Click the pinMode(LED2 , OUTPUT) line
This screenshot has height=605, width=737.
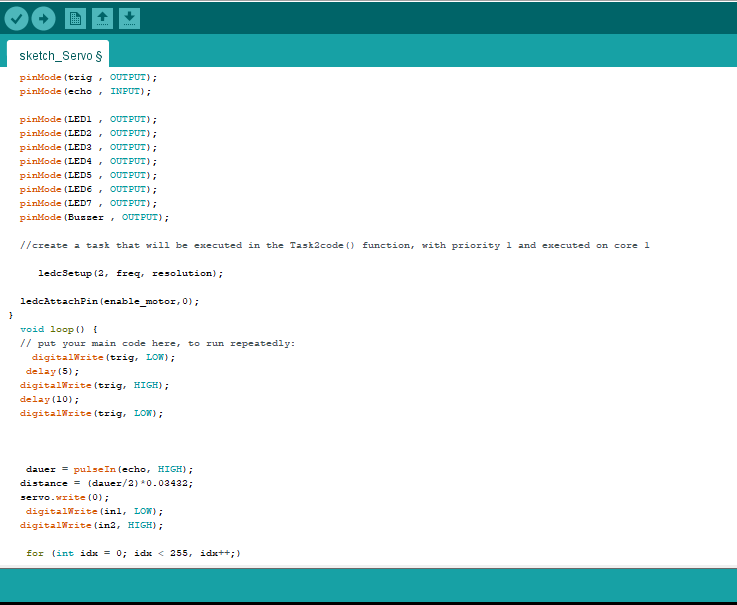point(88,134)
